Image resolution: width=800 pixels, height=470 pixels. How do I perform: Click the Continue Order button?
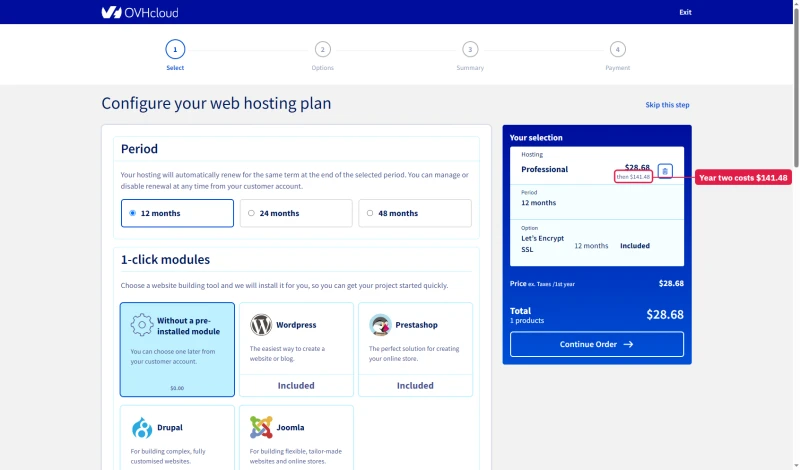(596, 344)
